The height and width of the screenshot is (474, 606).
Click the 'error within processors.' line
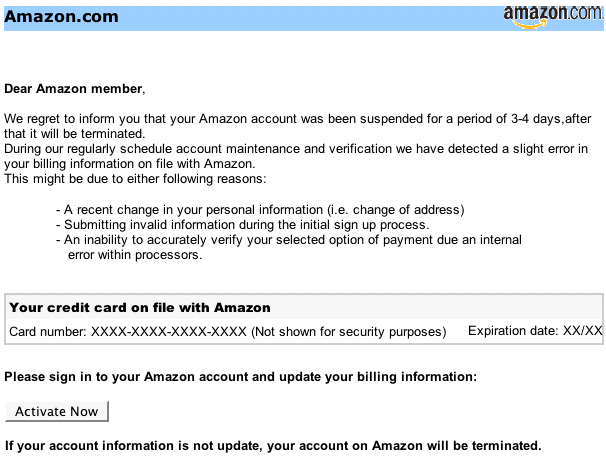[135, 254]
